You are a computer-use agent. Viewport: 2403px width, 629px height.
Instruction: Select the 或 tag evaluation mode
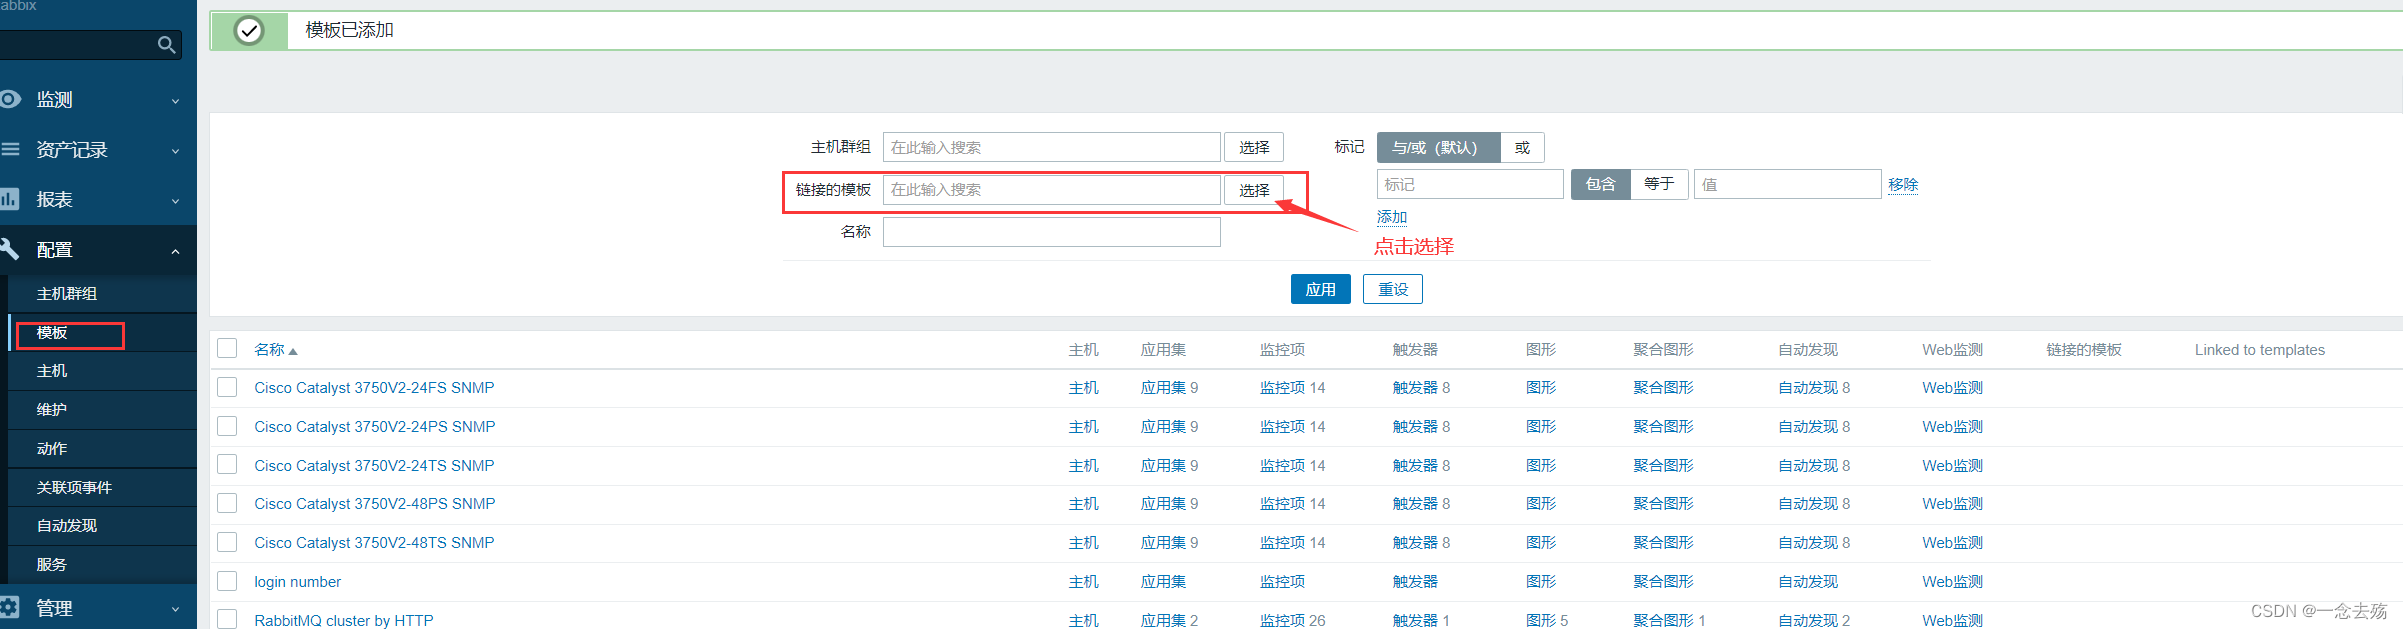pyautogui.click(x=1522, y=147)
